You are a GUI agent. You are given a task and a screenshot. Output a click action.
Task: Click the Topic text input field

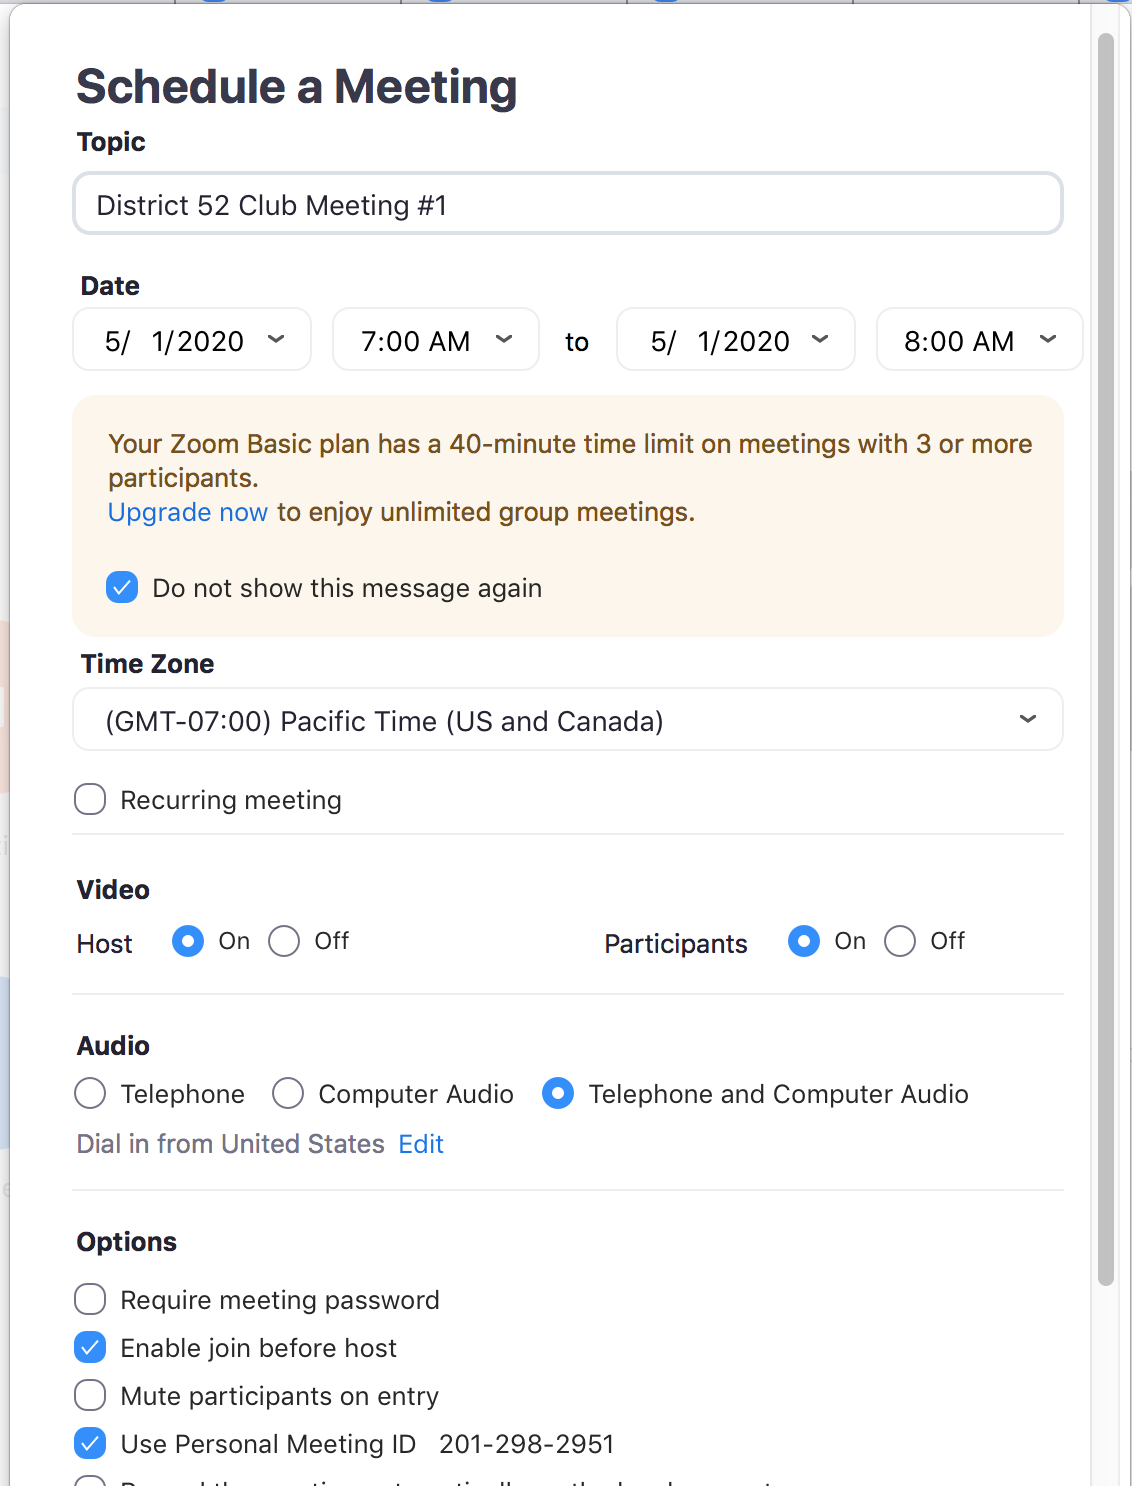click(567, 205)
